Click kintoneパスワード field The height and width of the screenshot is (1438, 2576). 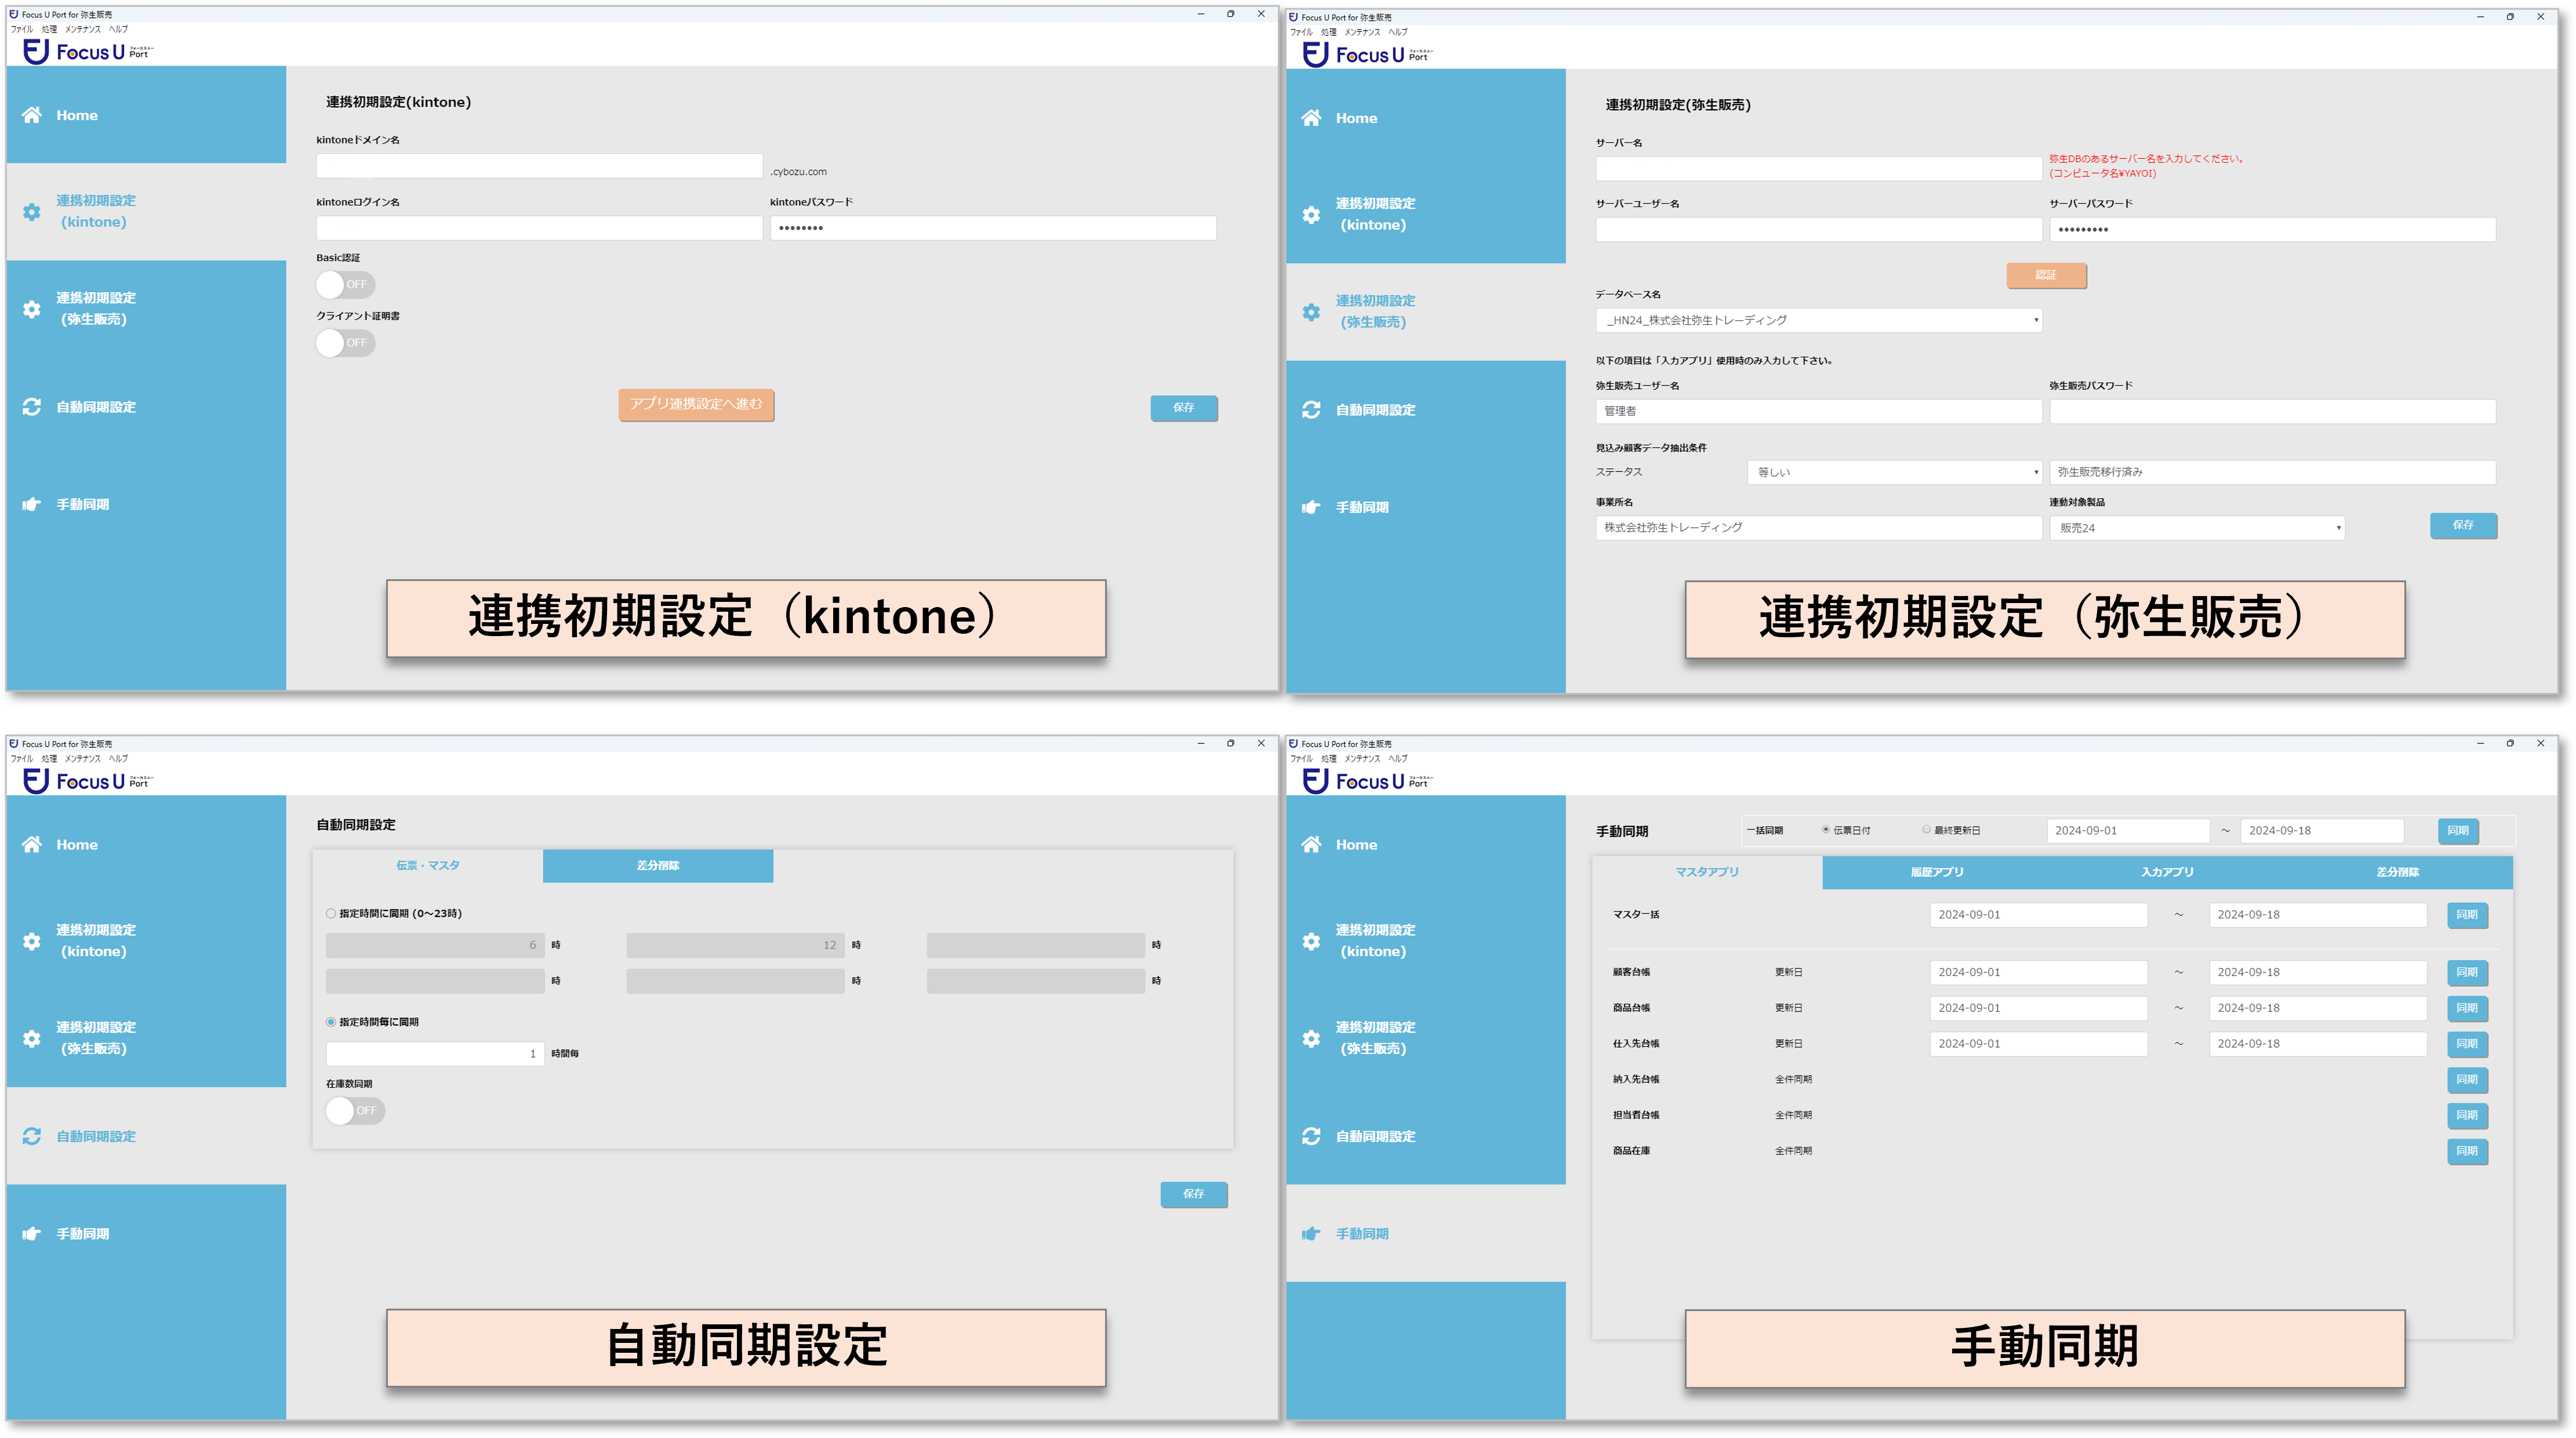click(993, 228)
